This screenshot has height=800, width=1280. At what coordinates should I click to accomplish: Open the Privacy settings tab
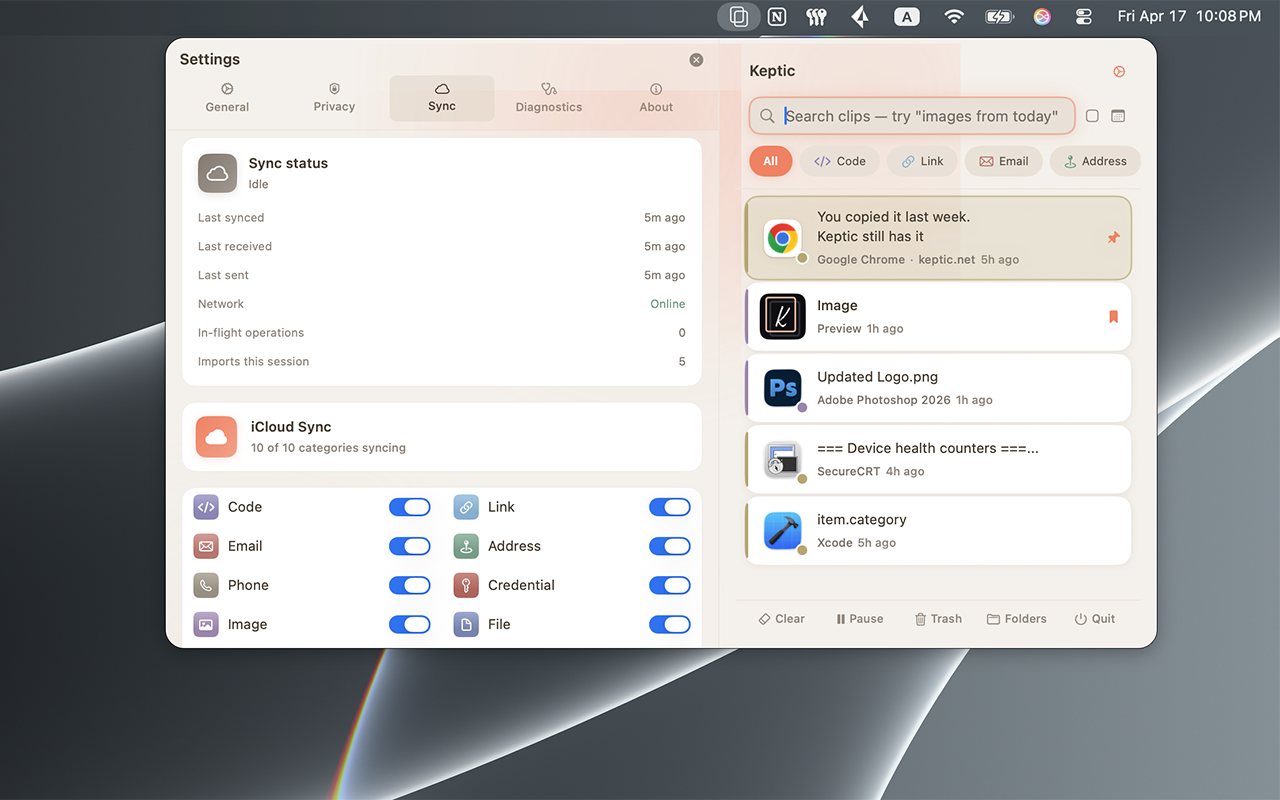click(334, 98)
